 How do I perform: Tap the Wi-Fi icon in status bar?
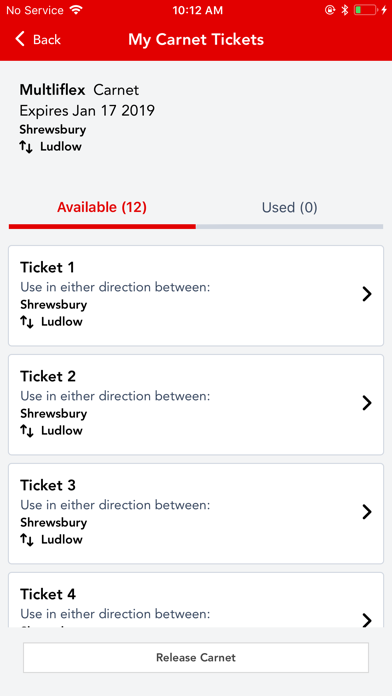coord(76,10)
